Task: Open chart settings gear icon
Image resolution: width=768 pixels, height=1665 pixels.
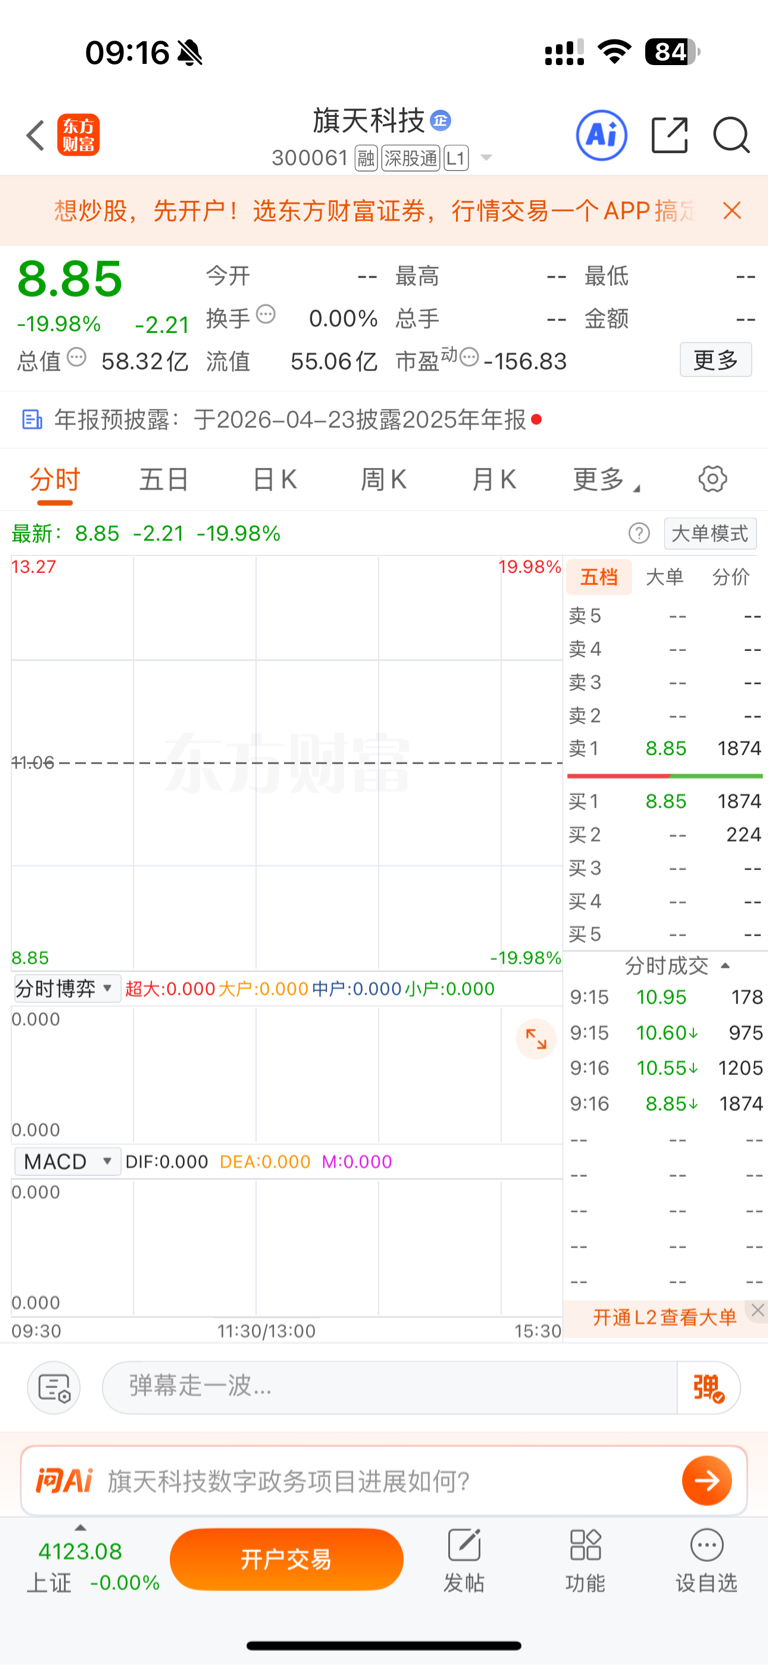Action: pyautogui.click(x=713, y=479)
